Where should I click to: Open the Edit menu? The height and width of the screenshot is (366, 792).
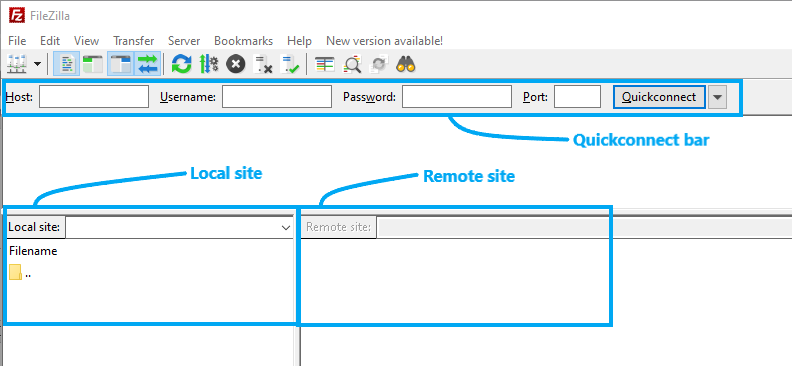click(x=50, y=41)
